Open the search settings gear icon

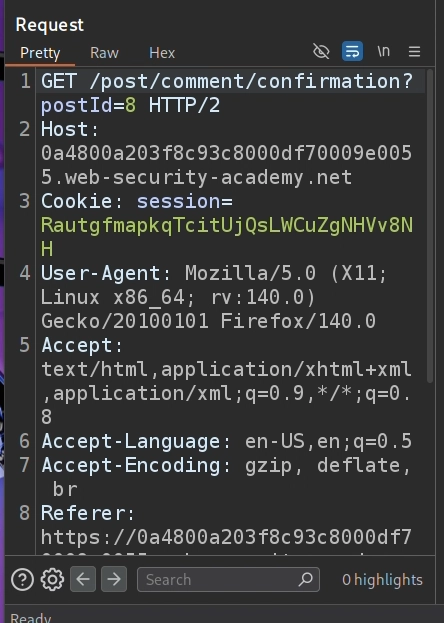point(52,580)
